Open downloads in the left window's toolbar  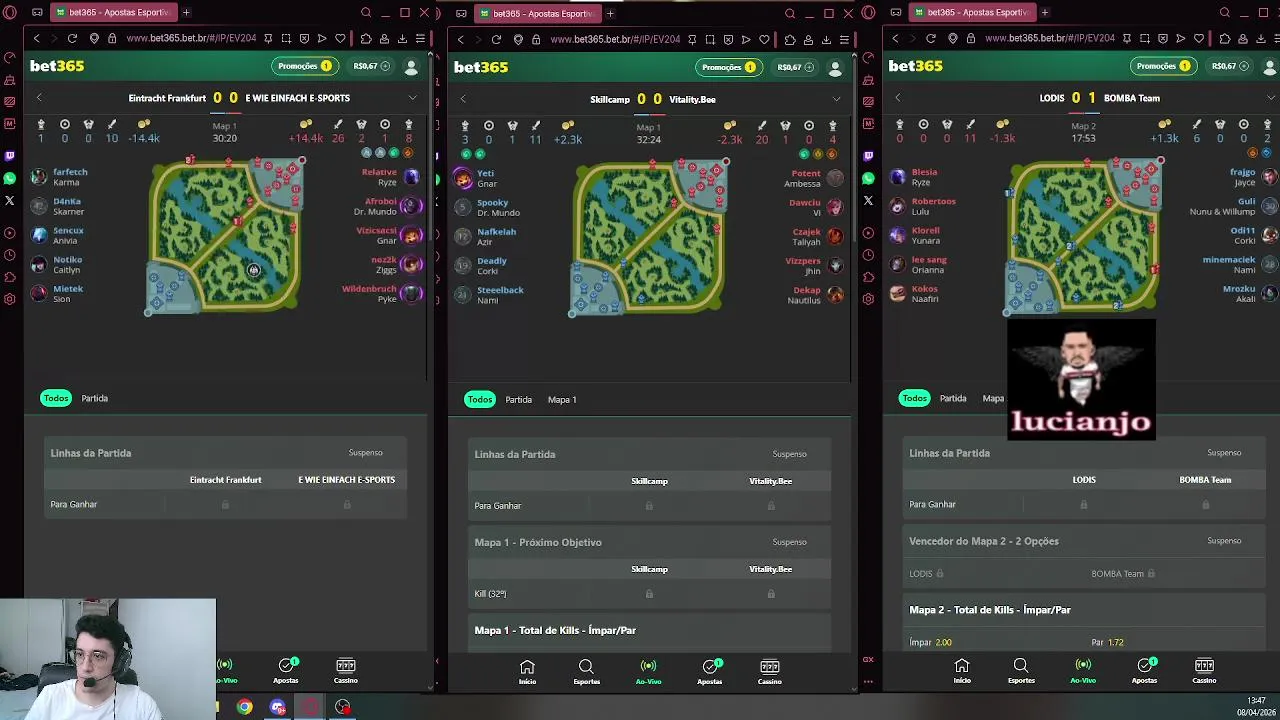point(402,38)
